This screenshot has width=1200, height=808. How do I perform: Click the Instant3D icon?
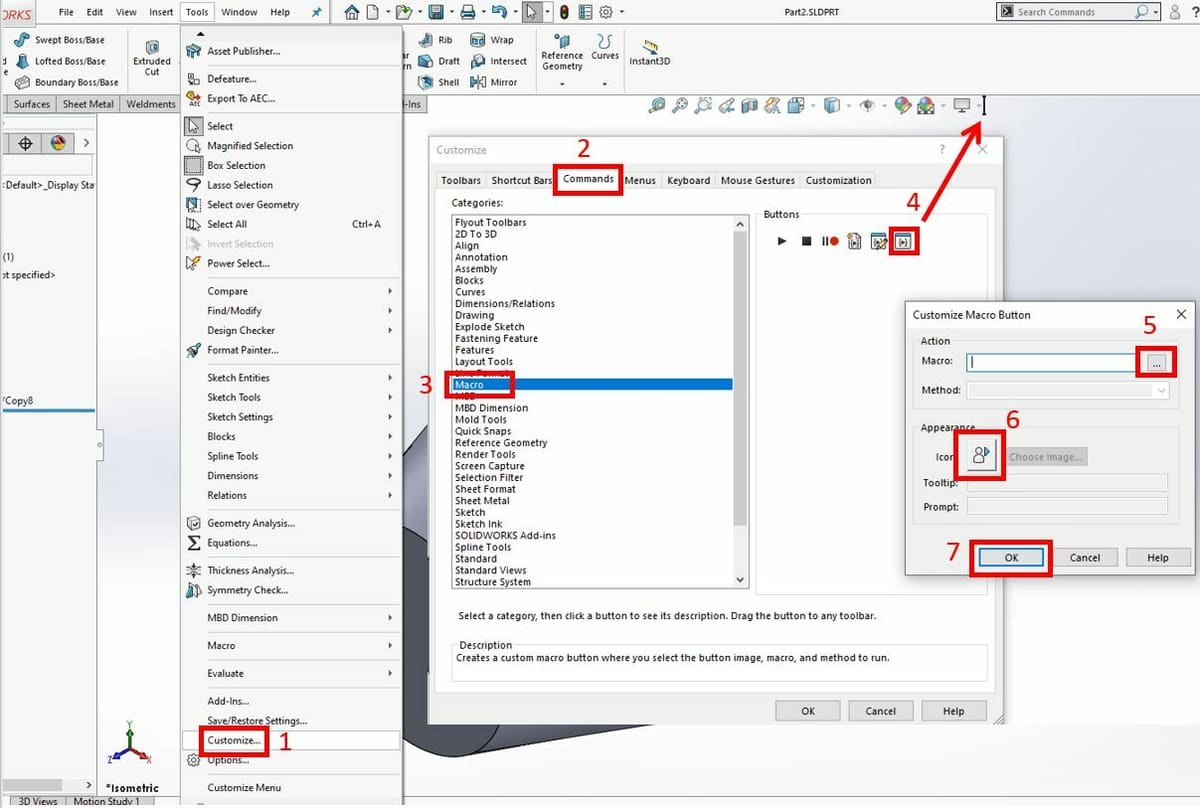pos(649,53)
